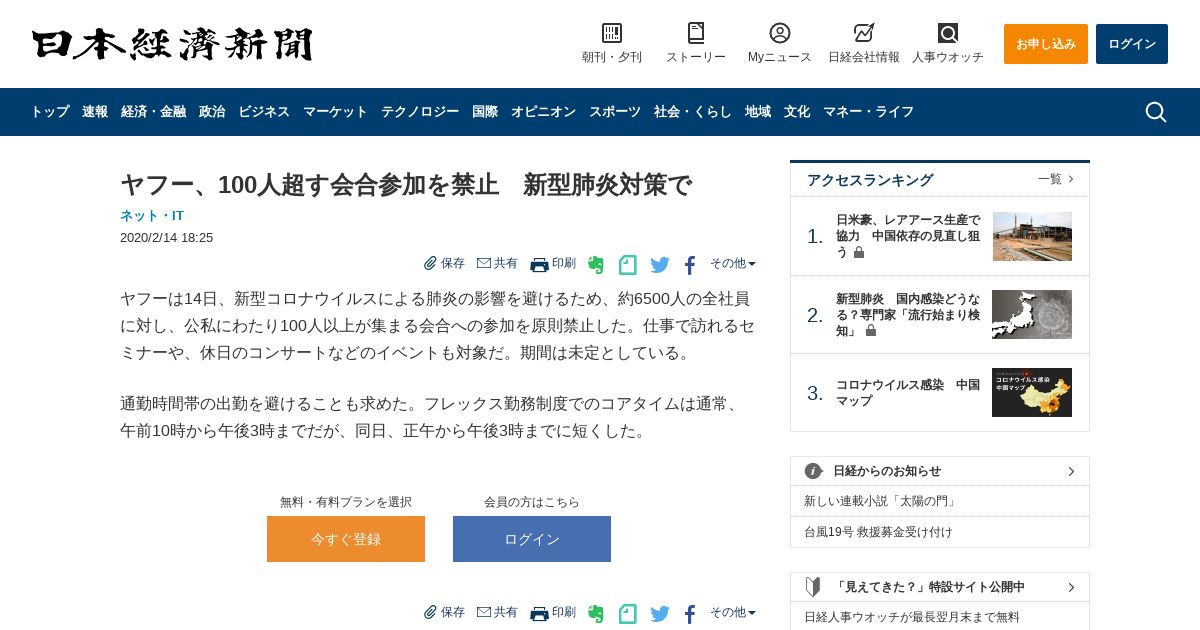Open the 朝刊・夕刊 newspaper icon
This screenshot has width=1200, height=630.
612,33
